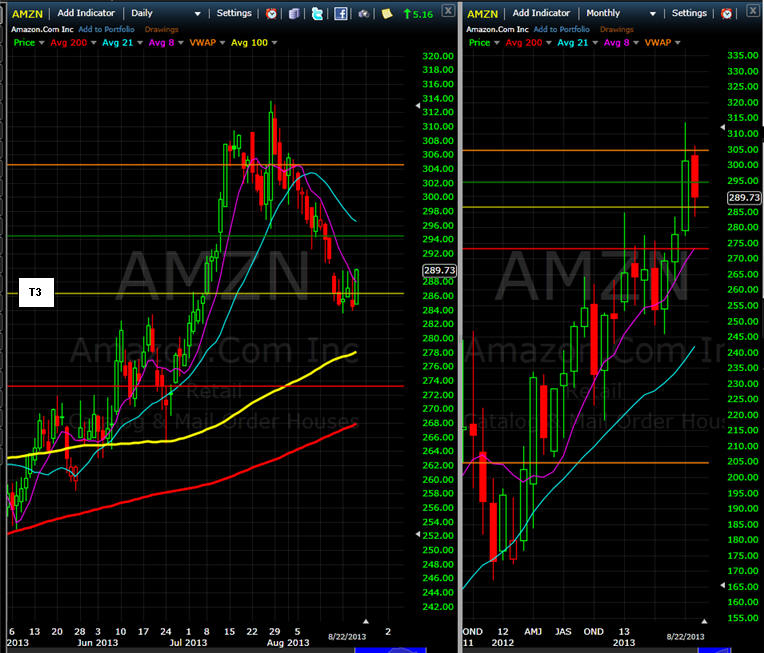Click the 335.00 label on Monthly price axis
The image size is (764, 653).
pyautogui.click(x=743, y=56)
